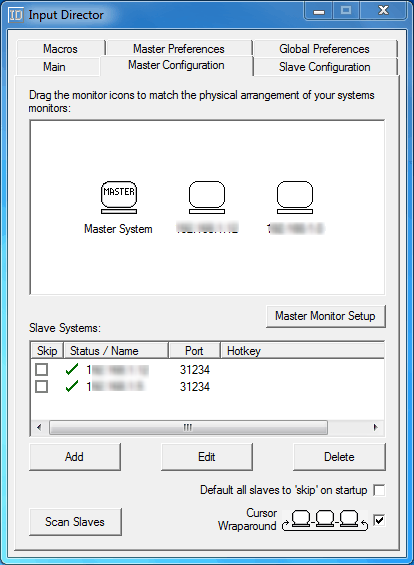
Task: Click the Port column header
Action: point(194,351)
